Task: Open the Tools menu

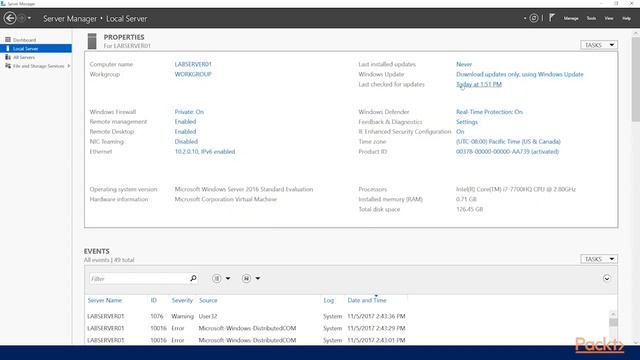Action: (x=591, y=18)
